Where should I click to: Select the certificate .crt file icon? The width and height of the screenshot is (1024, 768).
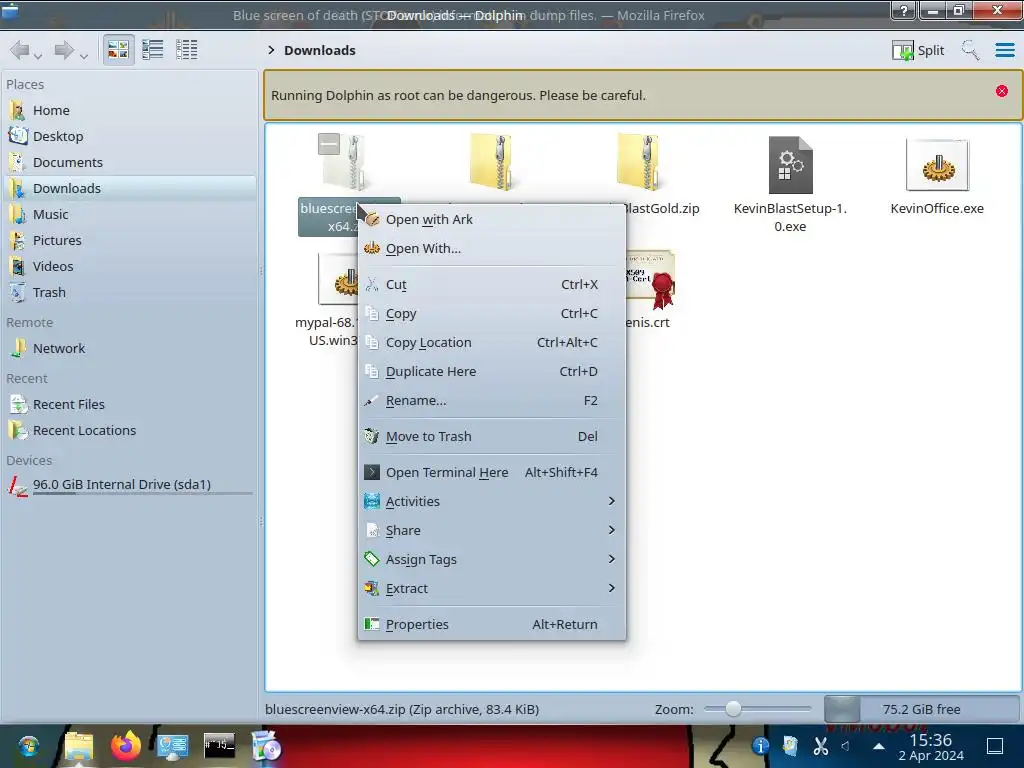pos(650,280)
